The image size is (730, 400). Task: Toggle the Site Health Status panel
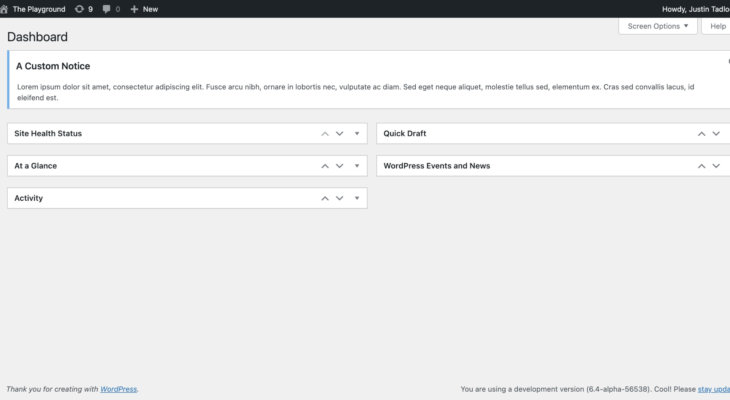point(357,133)
